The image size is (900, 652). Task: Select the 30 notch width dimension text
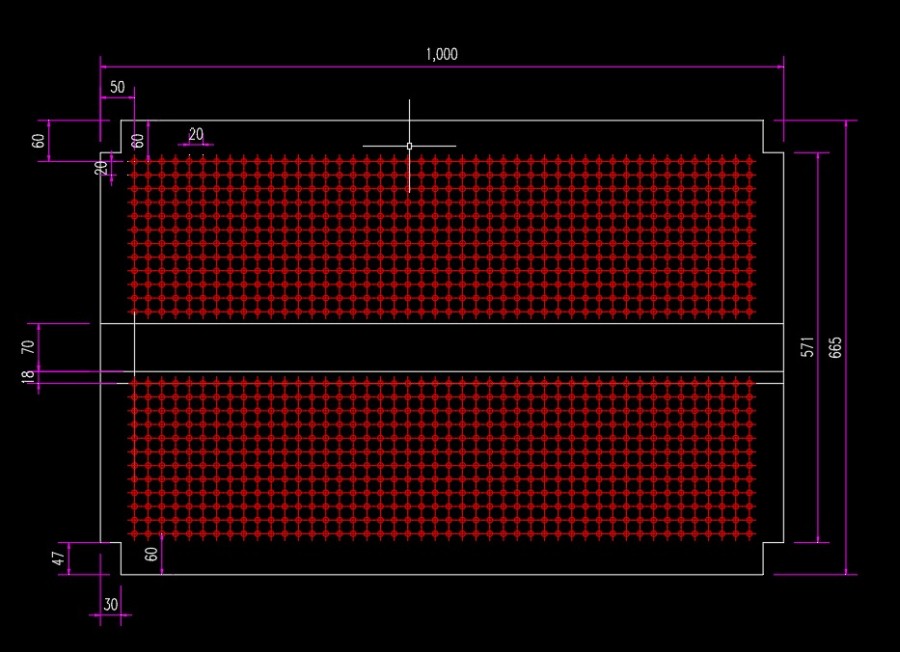[111, 604]
